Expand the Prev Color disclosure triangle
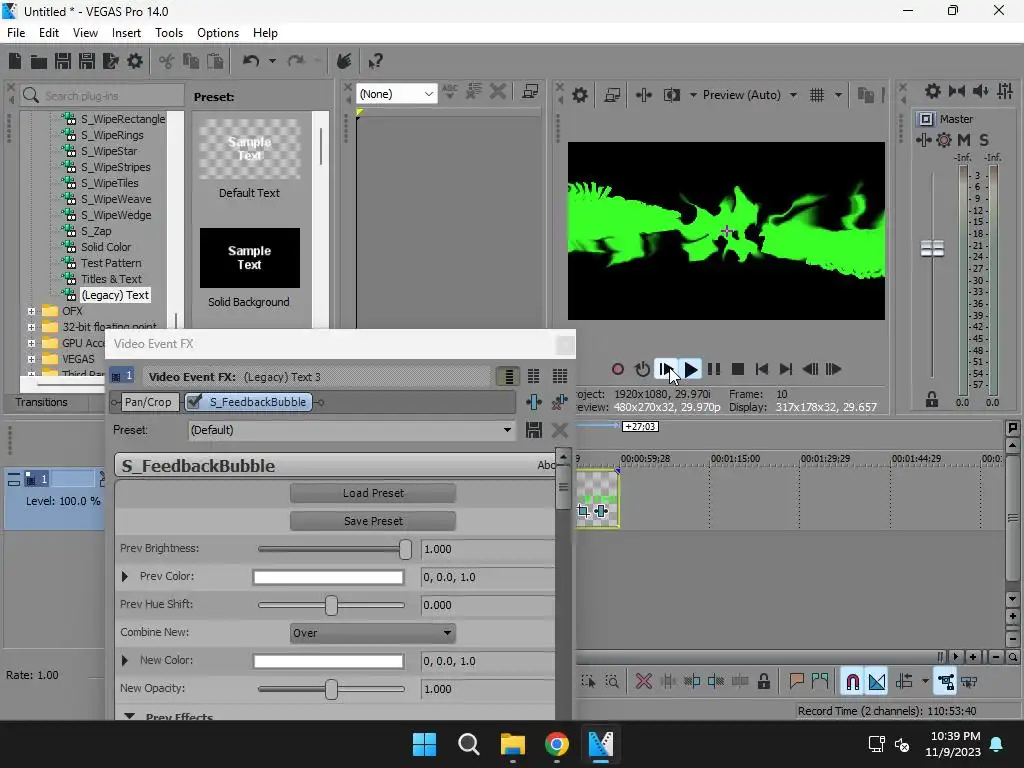Image resolution: width=1024 pixels, height=768 pixels. point(125,577)
